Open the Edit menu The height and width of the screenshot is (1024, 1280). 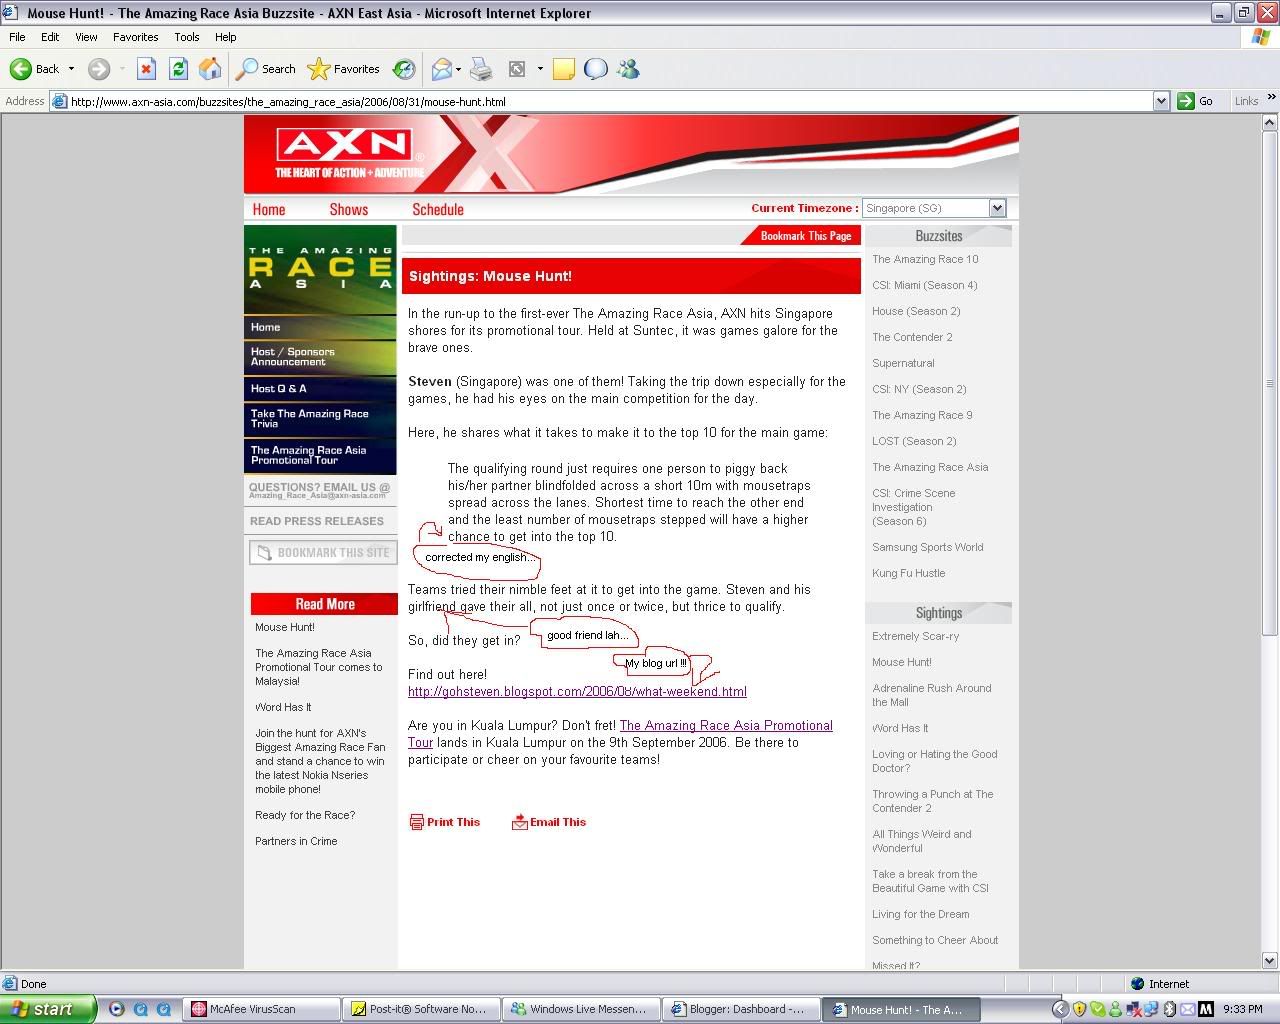coord(50,37)
